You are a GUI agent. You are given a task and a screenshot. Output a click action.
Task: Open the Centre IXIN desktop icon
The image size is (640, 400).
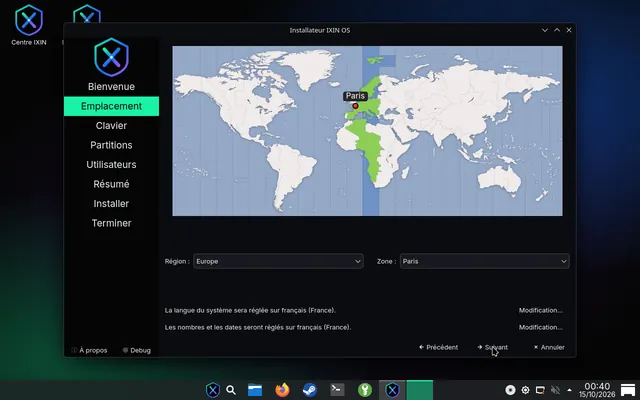tap(29, 24)
